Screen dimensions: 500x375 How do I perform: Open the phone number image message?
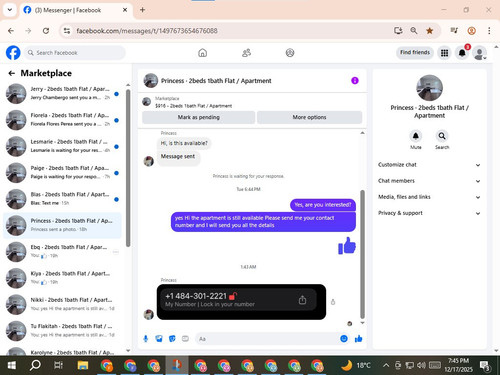(x=241, y=302)
